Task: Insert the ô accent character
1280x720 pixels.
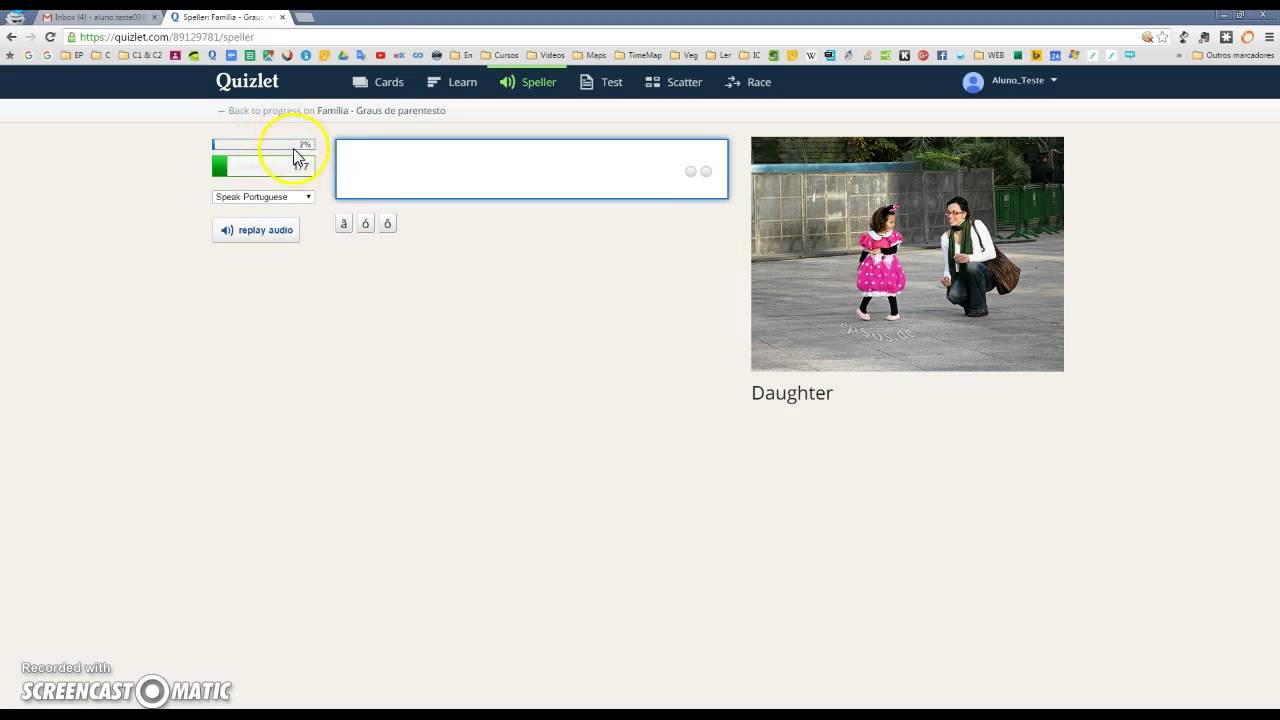Action: pos(388,224)
